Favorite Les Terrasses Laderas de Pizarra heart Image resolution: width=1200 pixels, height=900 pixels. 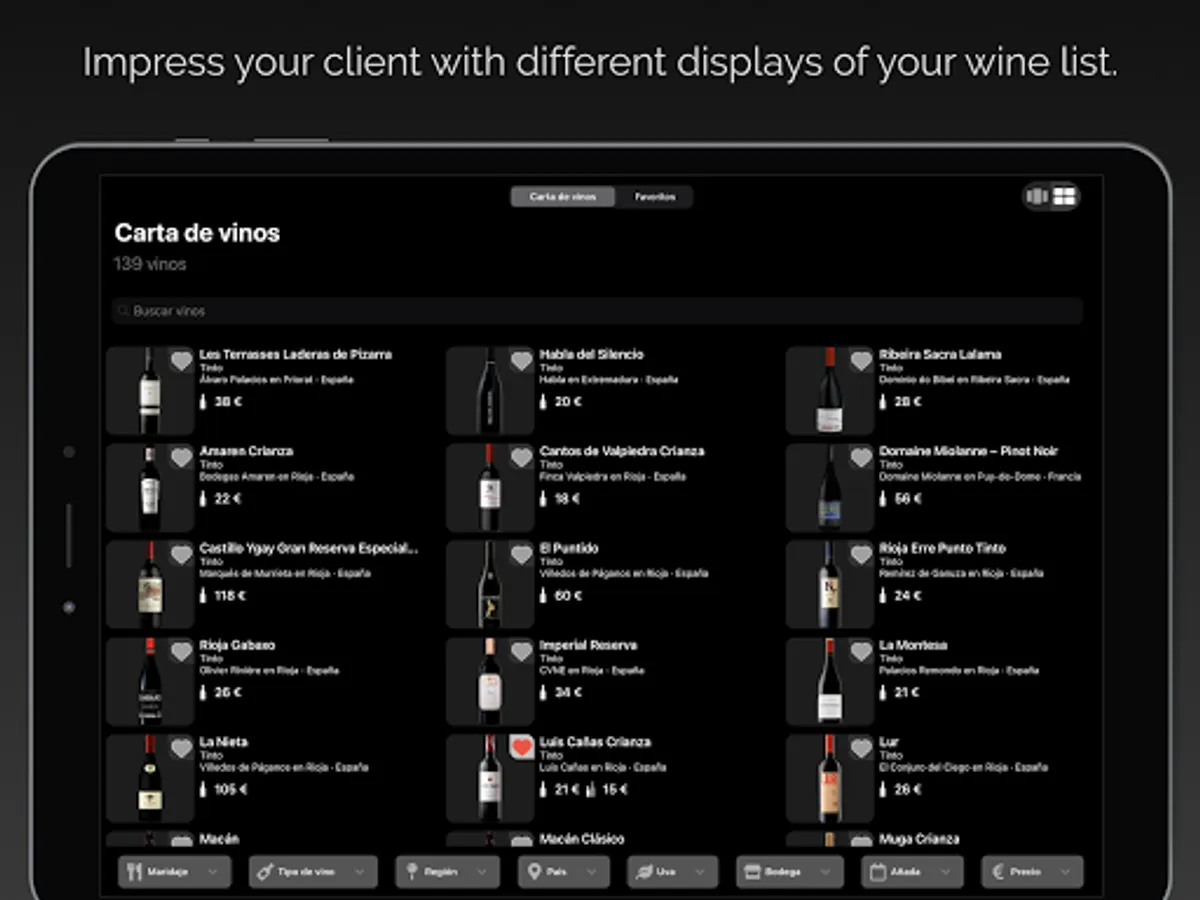pos(181,361)
